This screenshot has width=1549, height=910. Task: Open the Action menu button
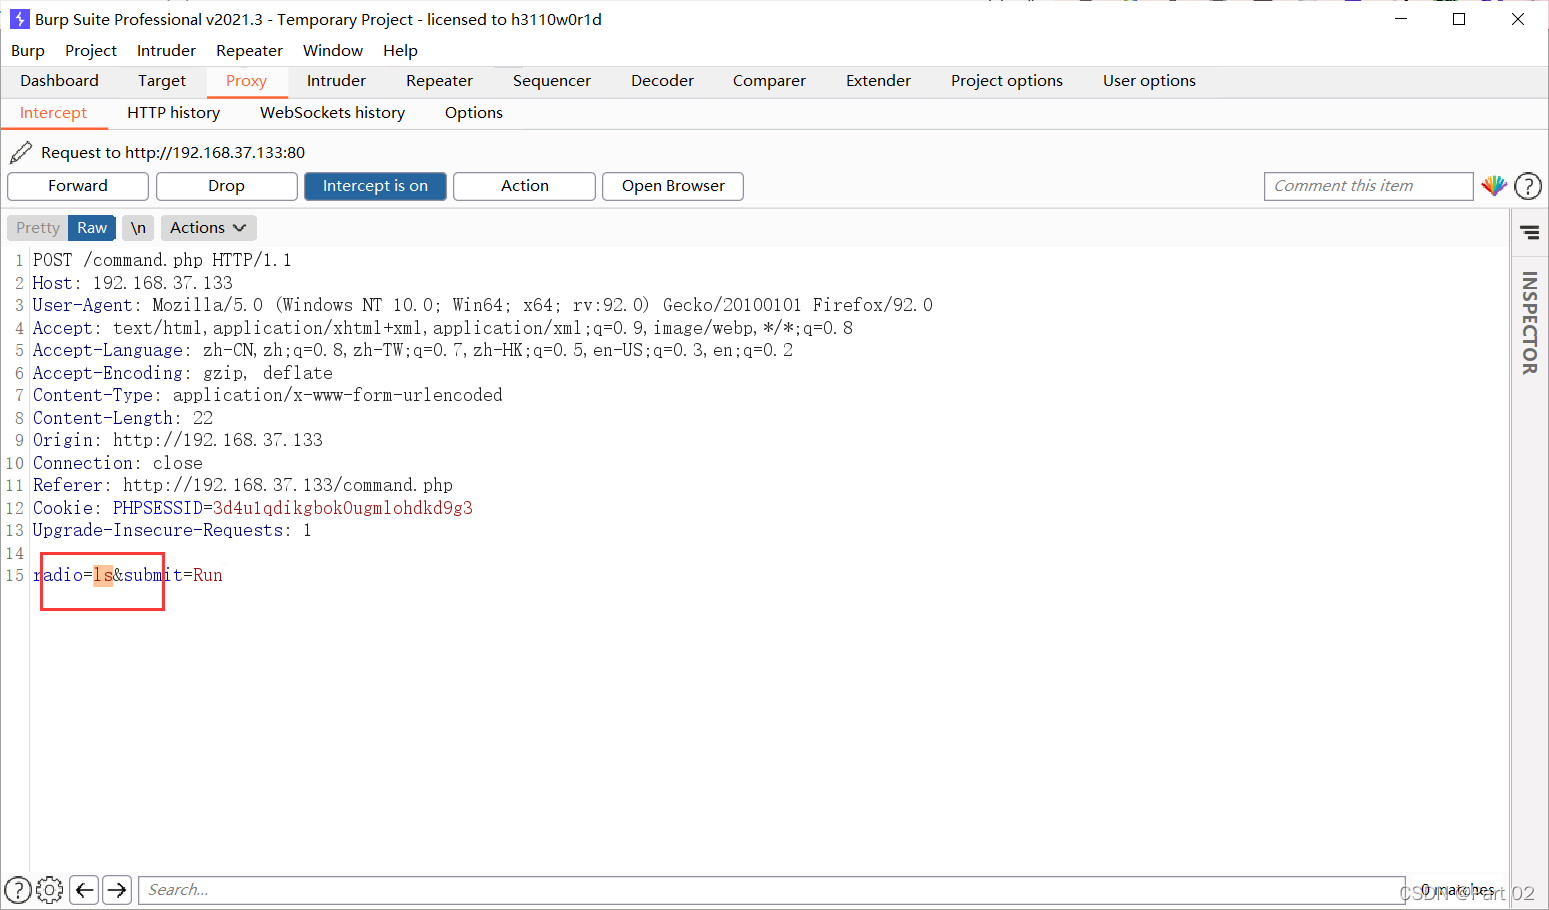pyautogui.click(x=524, y=186)
